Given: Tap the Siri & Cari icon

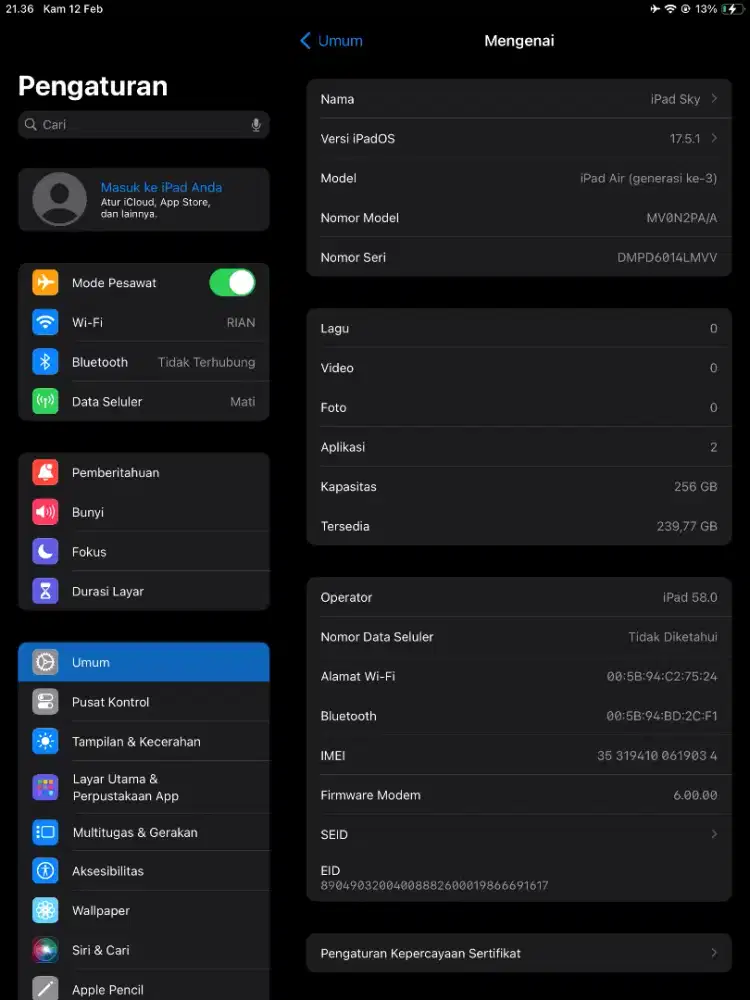Looking at the screenshot, I should point(45,950).
